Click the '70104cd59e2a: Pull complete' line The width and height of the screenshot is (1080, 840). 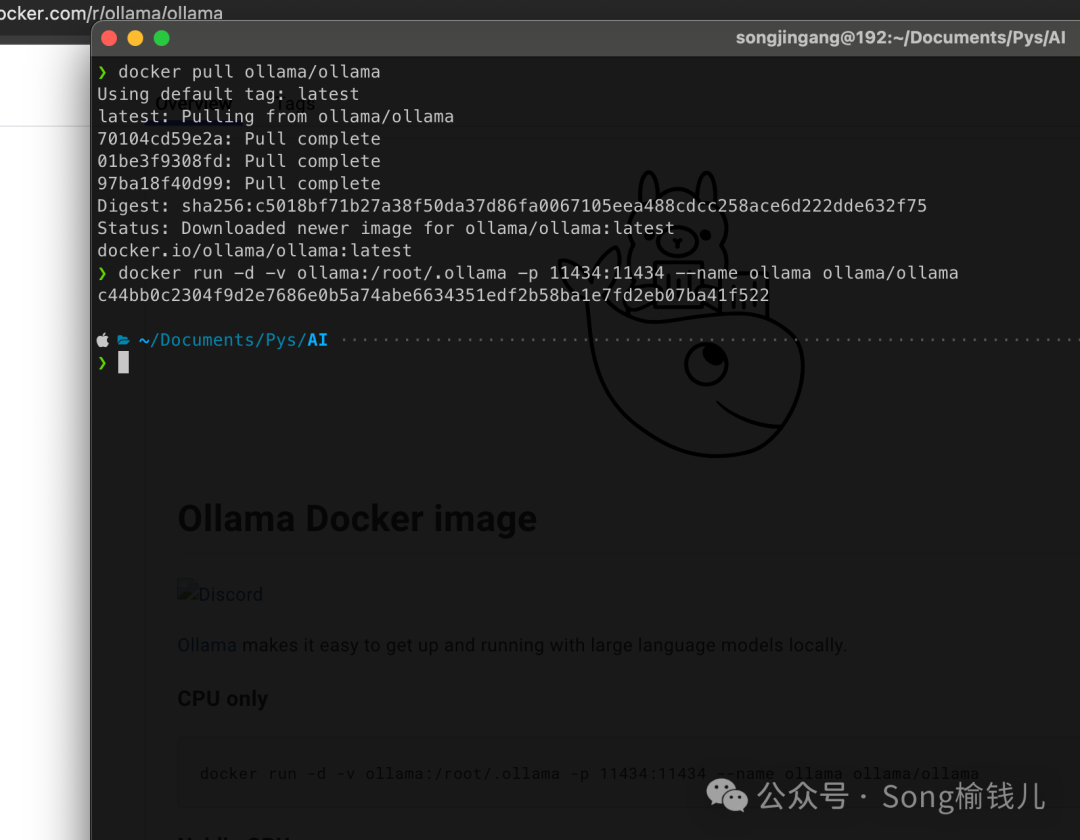click(x=238, y=139)
